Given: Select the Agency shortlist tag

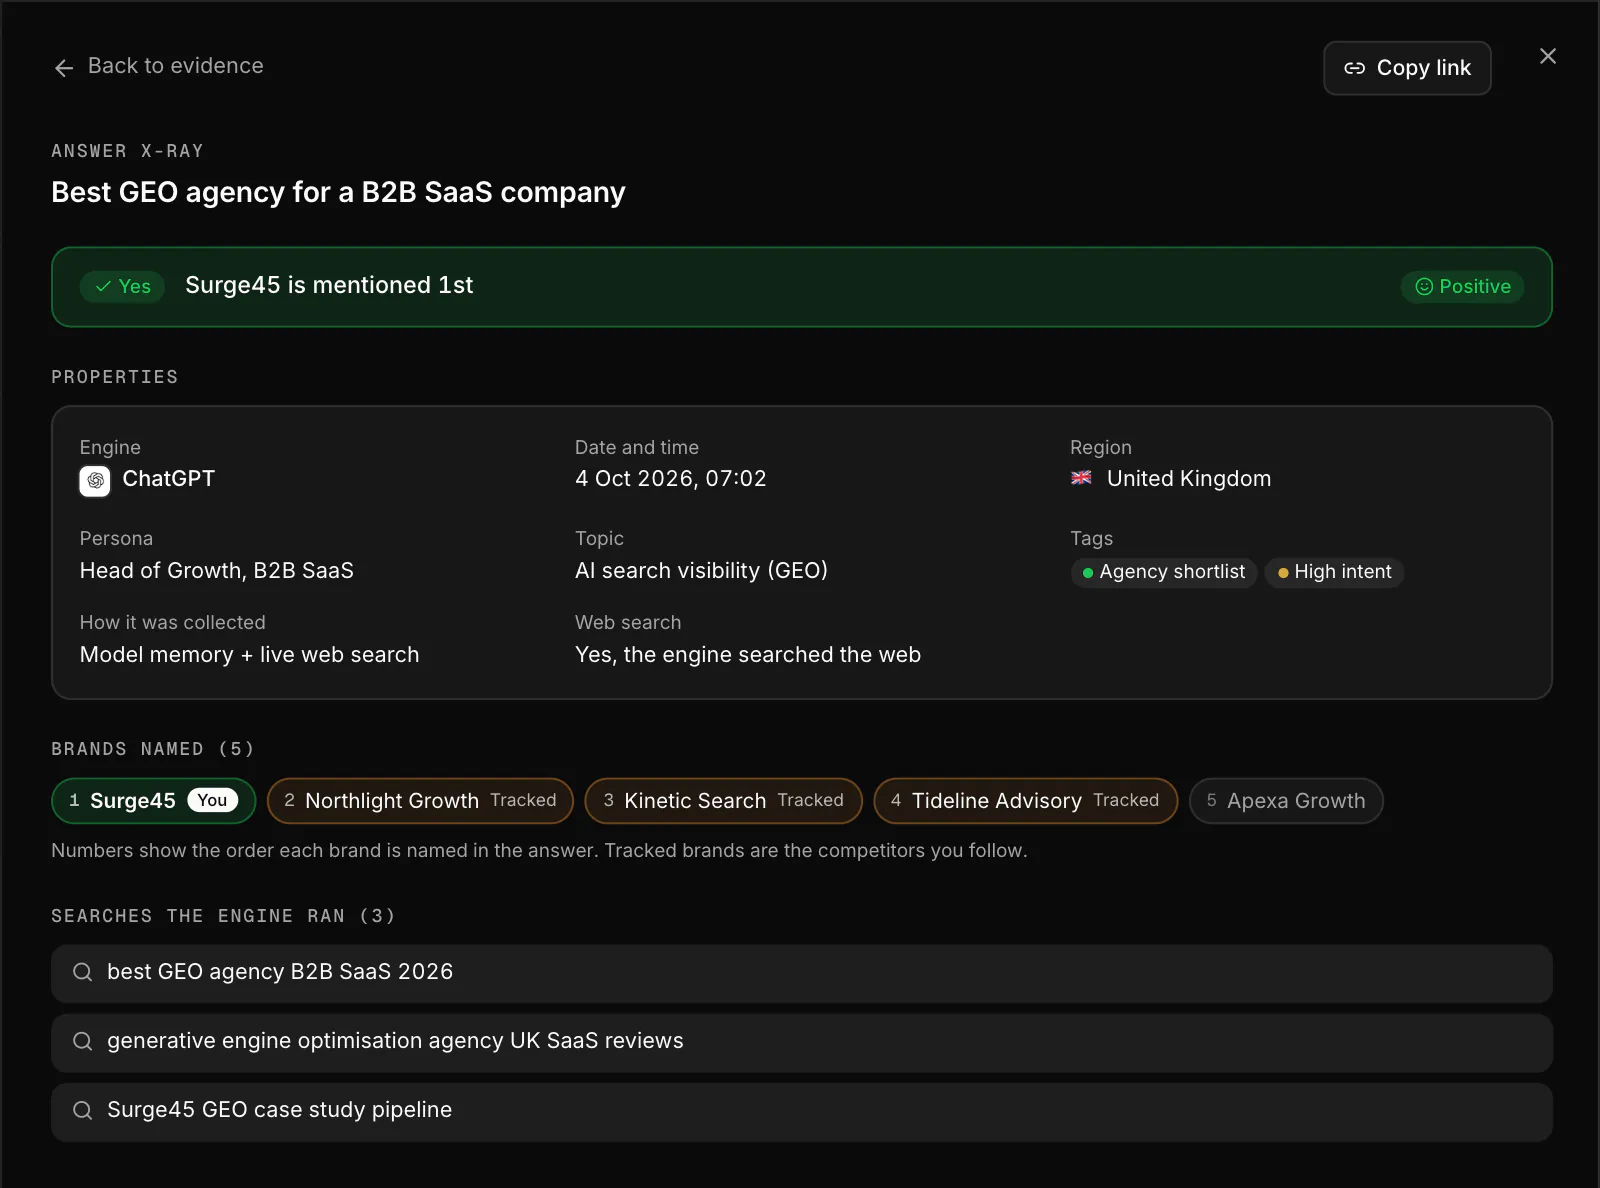Looking at the screenshot, I should [x=1163, y=572].
